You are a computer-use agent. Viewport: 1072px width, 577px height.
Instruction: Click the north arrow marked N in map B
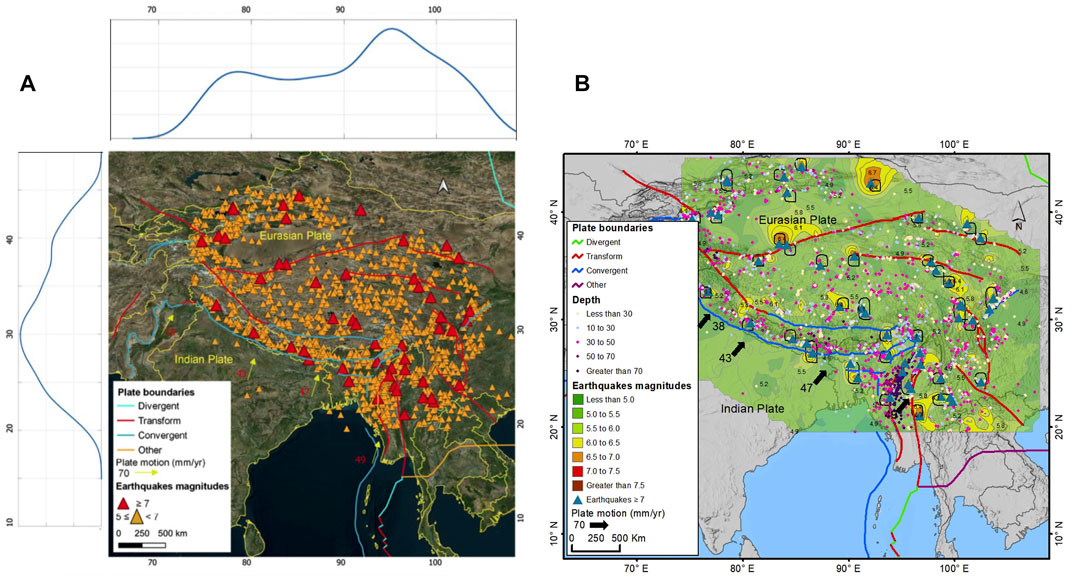click(1019, 216)
